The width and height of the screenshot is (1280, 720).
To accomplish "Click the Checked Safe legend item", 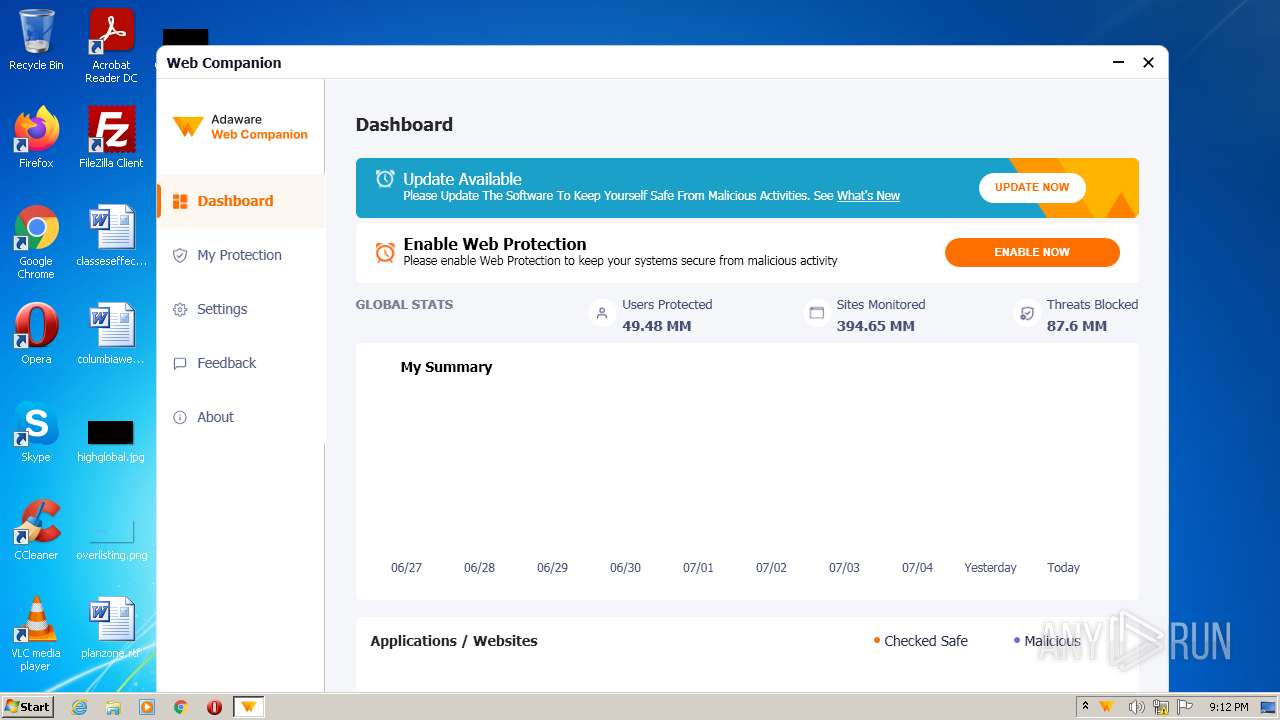I will pos(920,641).
